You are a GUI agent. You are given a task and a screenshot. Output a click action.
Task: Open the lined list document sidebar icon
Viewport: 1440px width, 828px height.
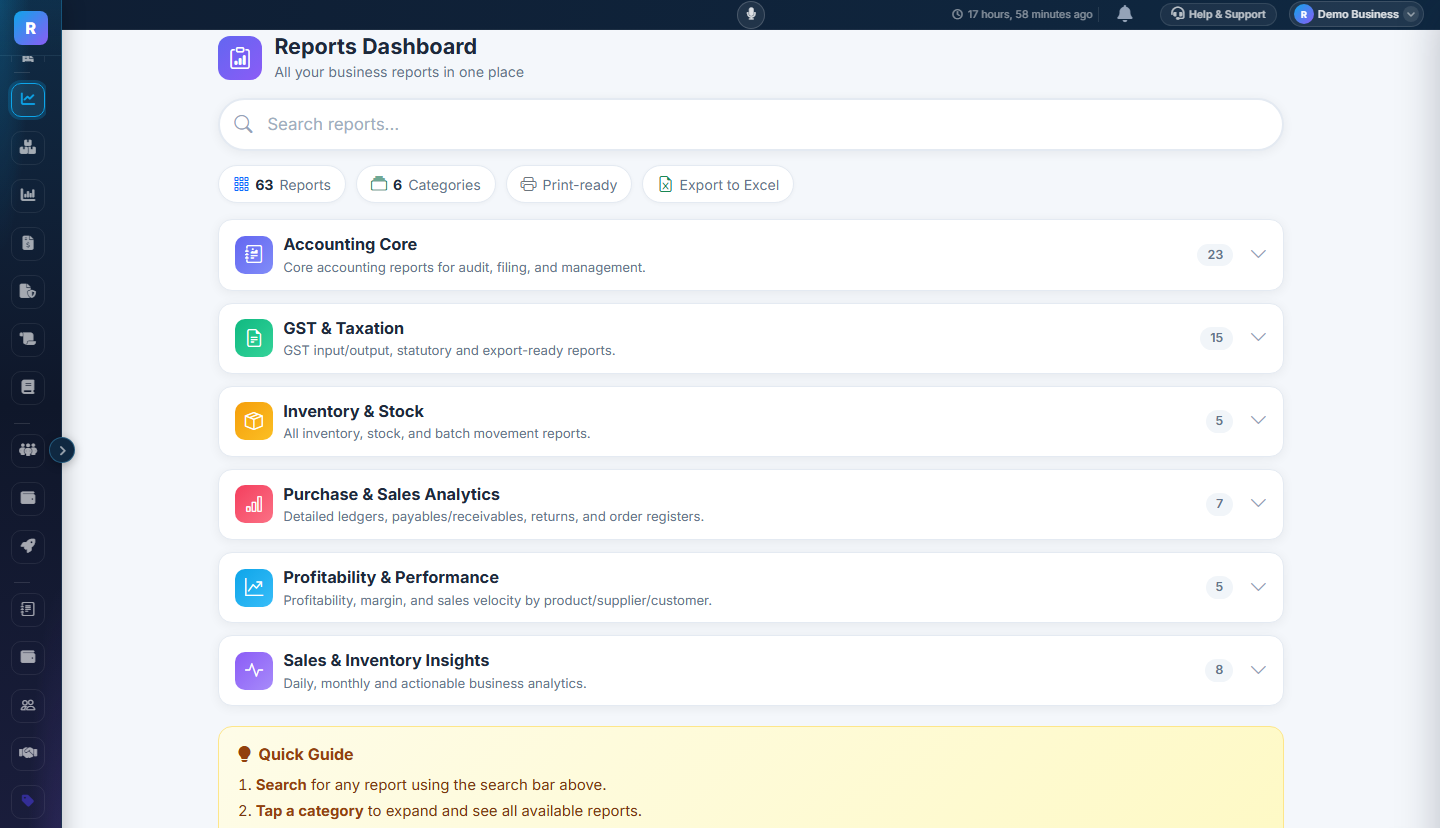click(28, 608)
